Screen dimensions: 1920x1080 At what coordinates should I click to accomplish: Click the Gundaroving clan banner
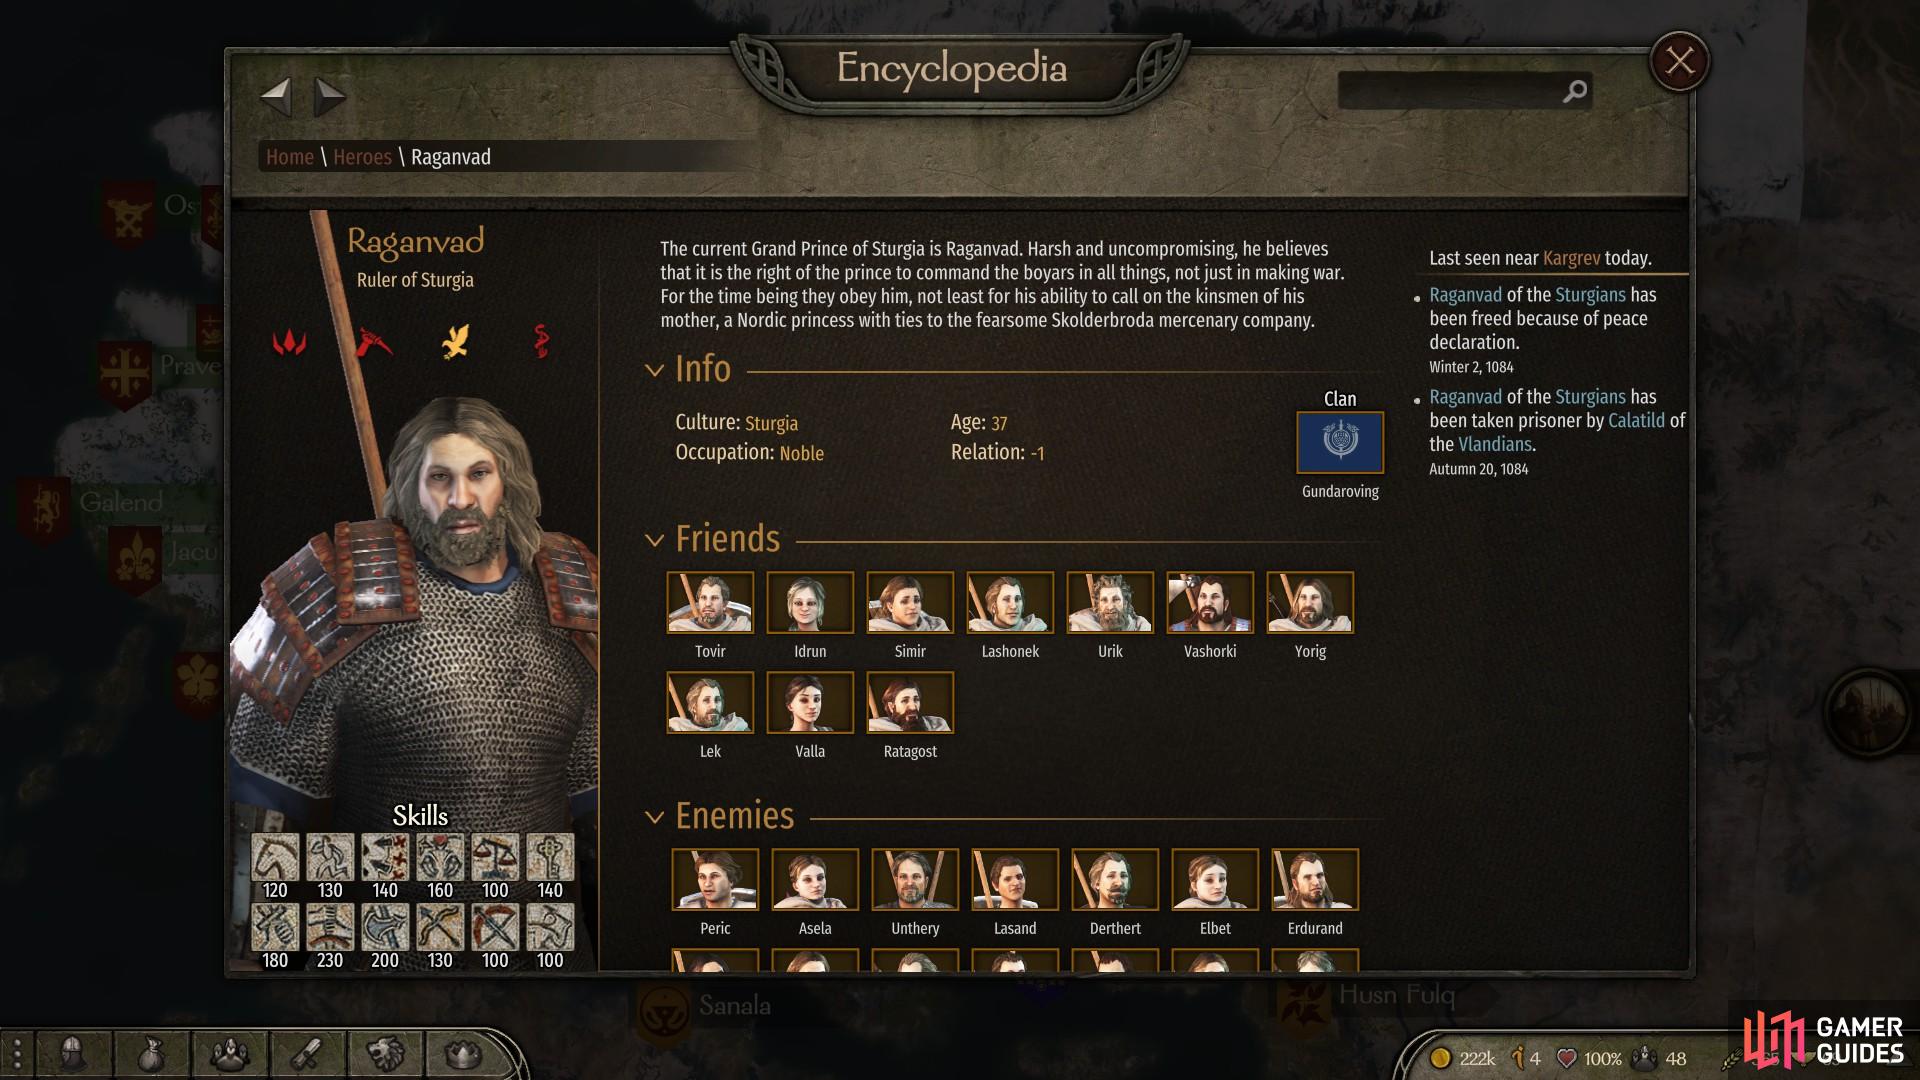[1340, 442]
